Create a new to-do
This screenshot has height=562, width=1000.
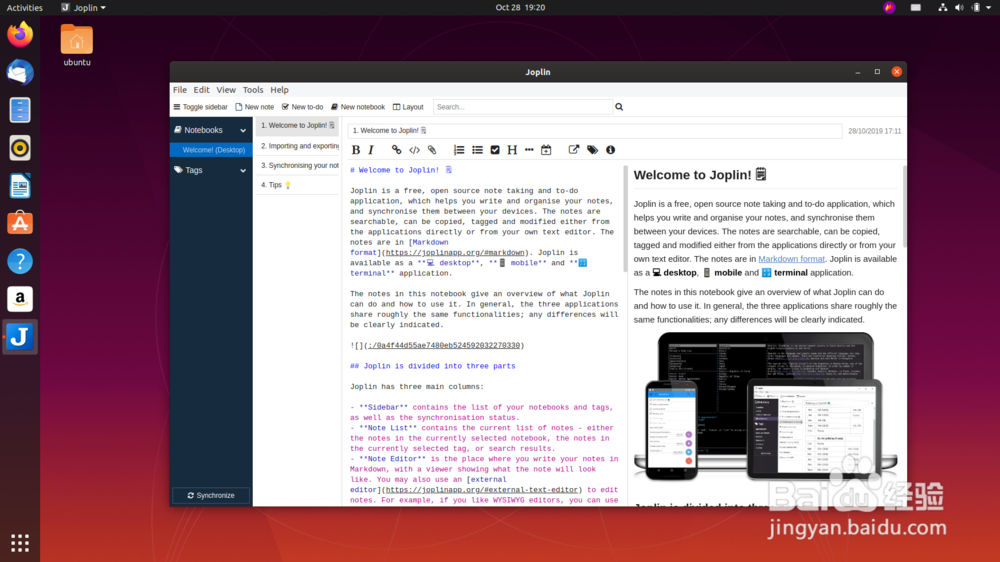coord(302,107)
